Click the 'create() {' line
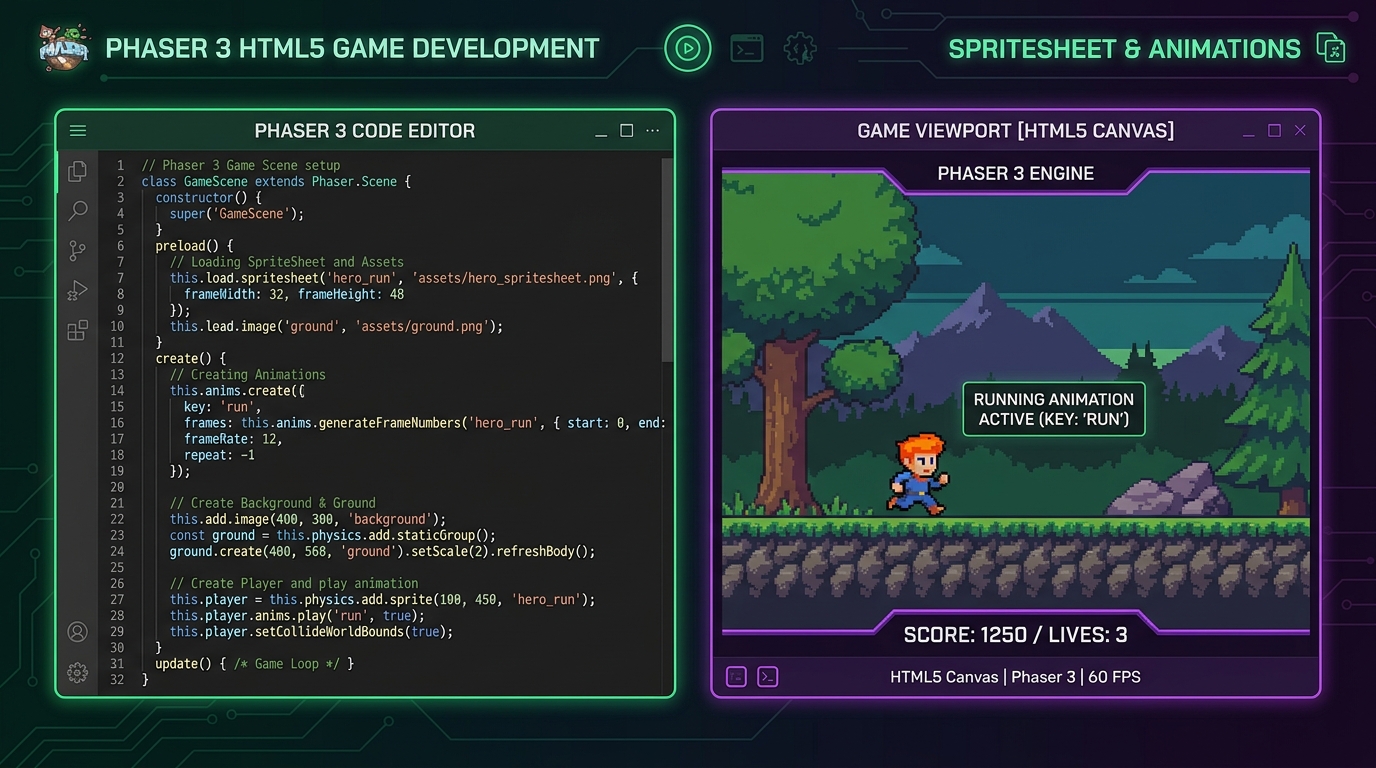The height and width of the screenshot is (768, 1376). [191, 358]
